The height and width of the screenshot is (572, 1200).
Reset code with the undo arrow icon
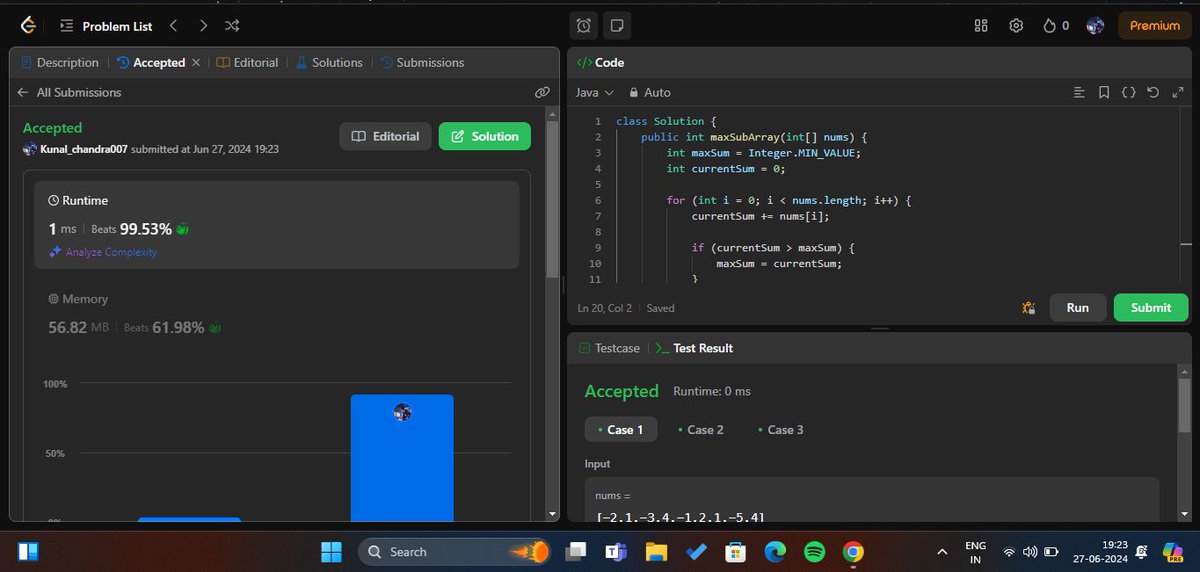point(1152,92)
